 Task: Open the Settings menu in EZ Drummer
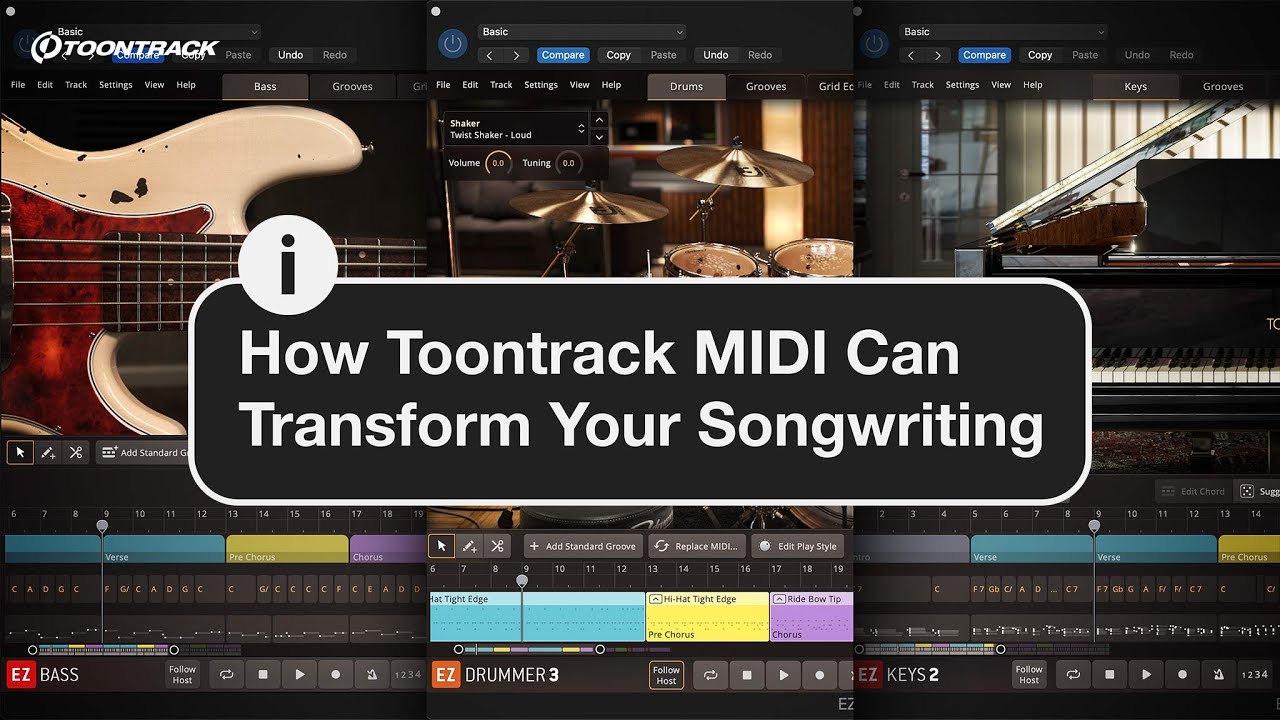pyautogui.click(x=541, y=85)
